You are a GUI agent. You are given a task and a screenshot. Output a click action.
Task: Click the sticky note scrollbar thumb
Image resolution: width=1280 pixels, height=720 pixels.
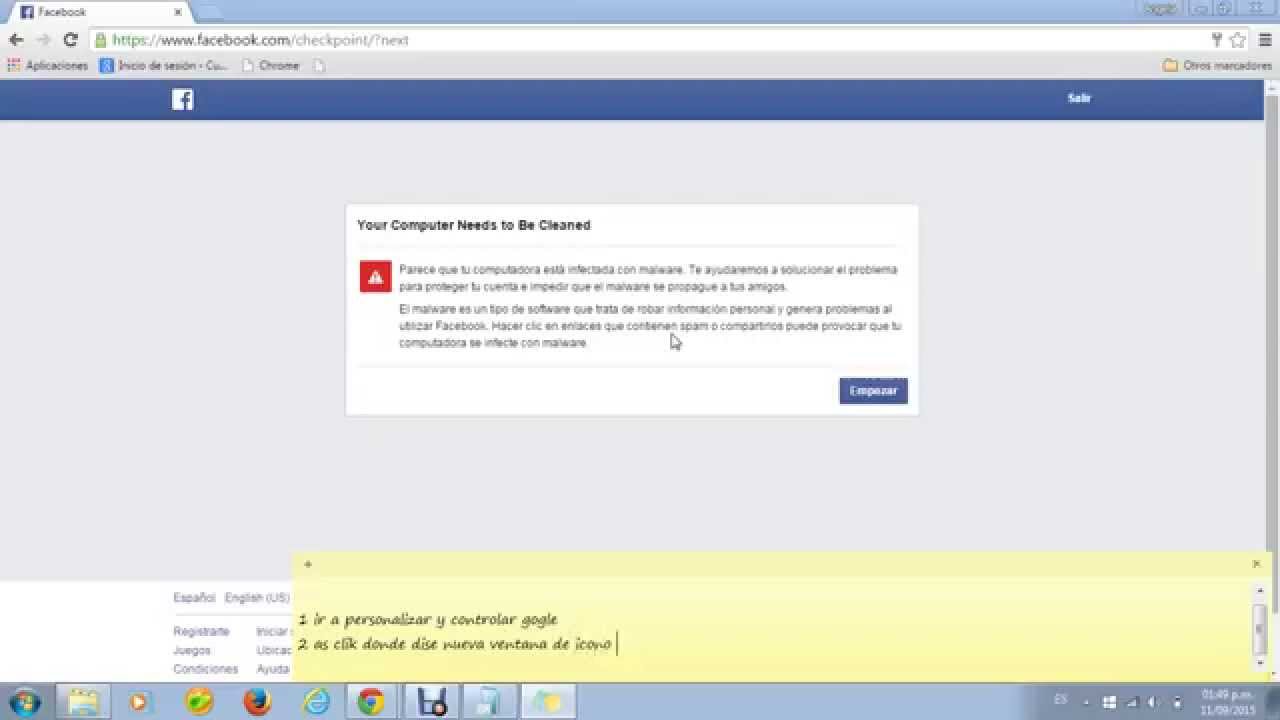click(x=1259, y=627)
